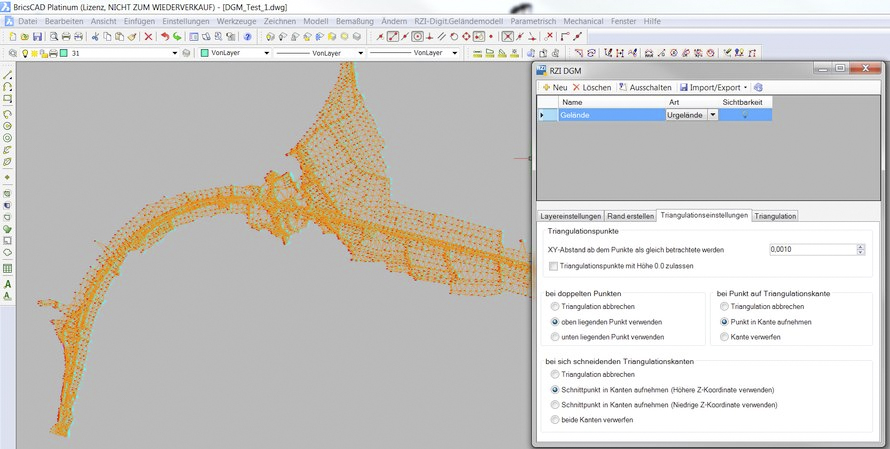
Task: Expand the layer 31 dropdown list
Action: (x=174, y=52)
